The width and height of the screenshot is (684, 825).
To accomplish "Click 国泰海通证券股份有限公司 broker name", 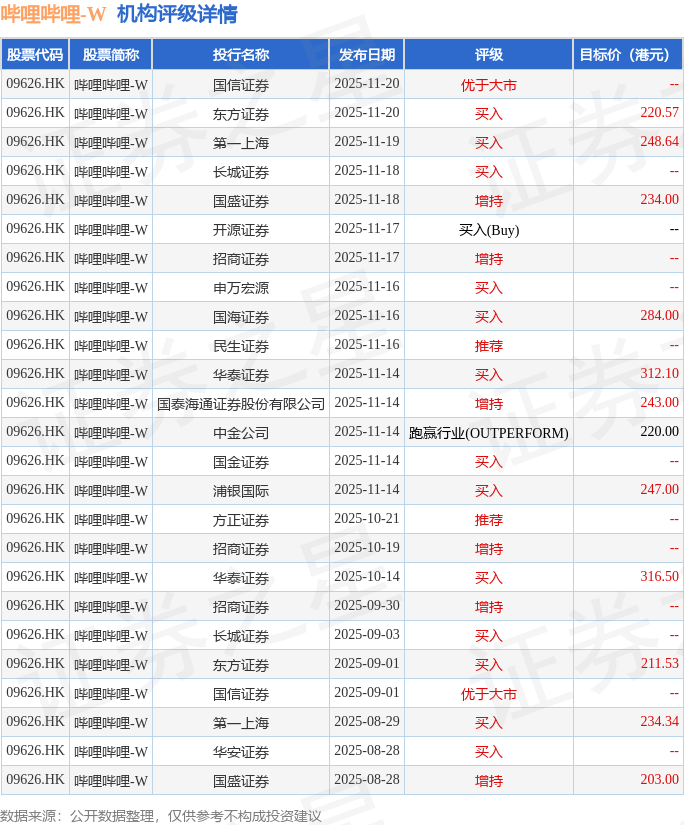I will point(241,404).
